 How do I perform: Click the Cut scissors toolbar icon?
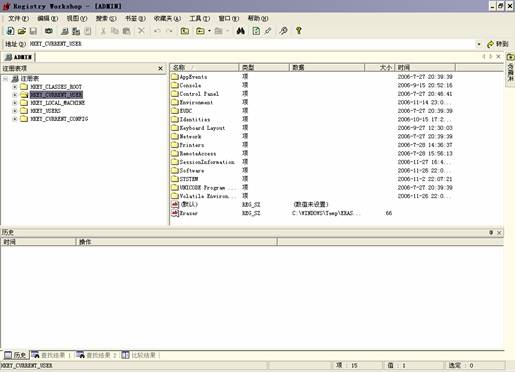point(103,31)
